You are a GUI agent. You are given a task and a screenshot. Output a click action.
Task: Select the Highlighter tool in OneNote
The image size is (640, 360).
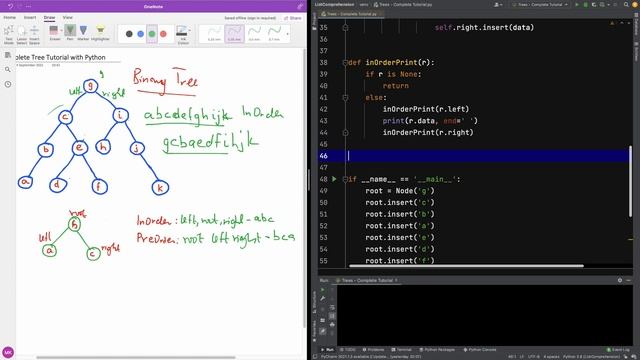(100, 33)
